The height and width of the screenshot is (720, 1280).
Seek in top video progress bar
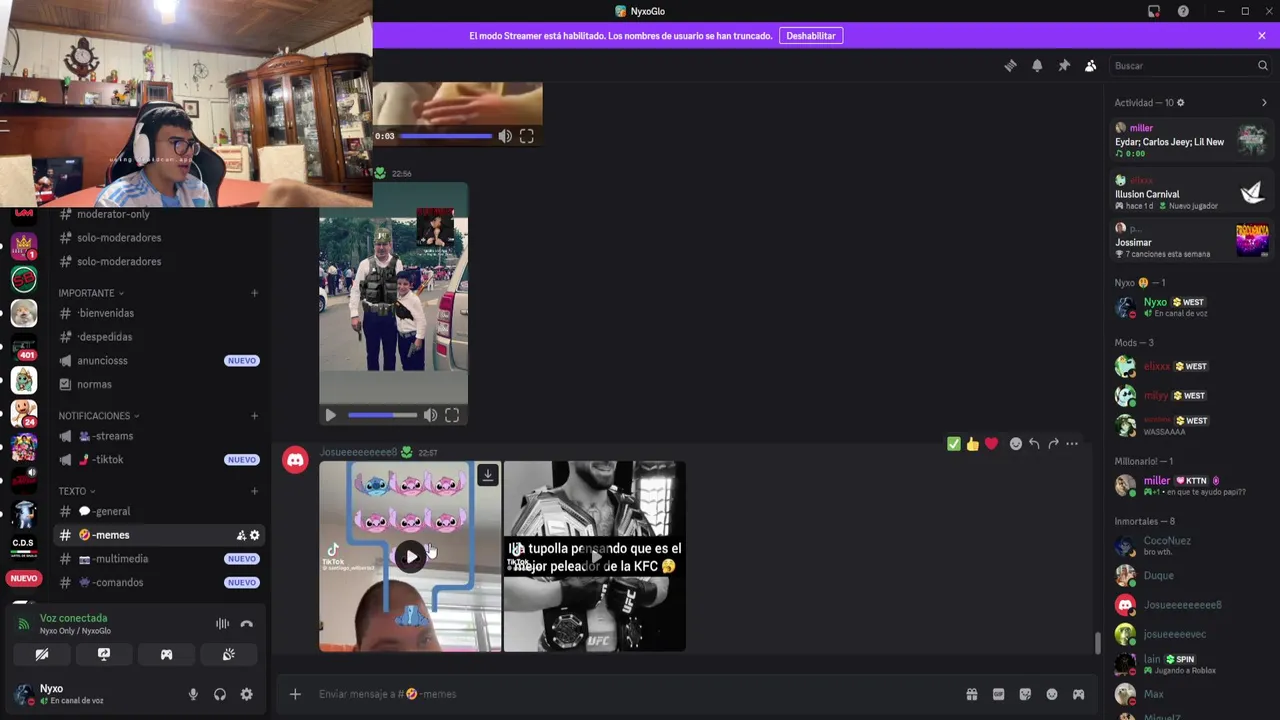click(x=446, y=136)
